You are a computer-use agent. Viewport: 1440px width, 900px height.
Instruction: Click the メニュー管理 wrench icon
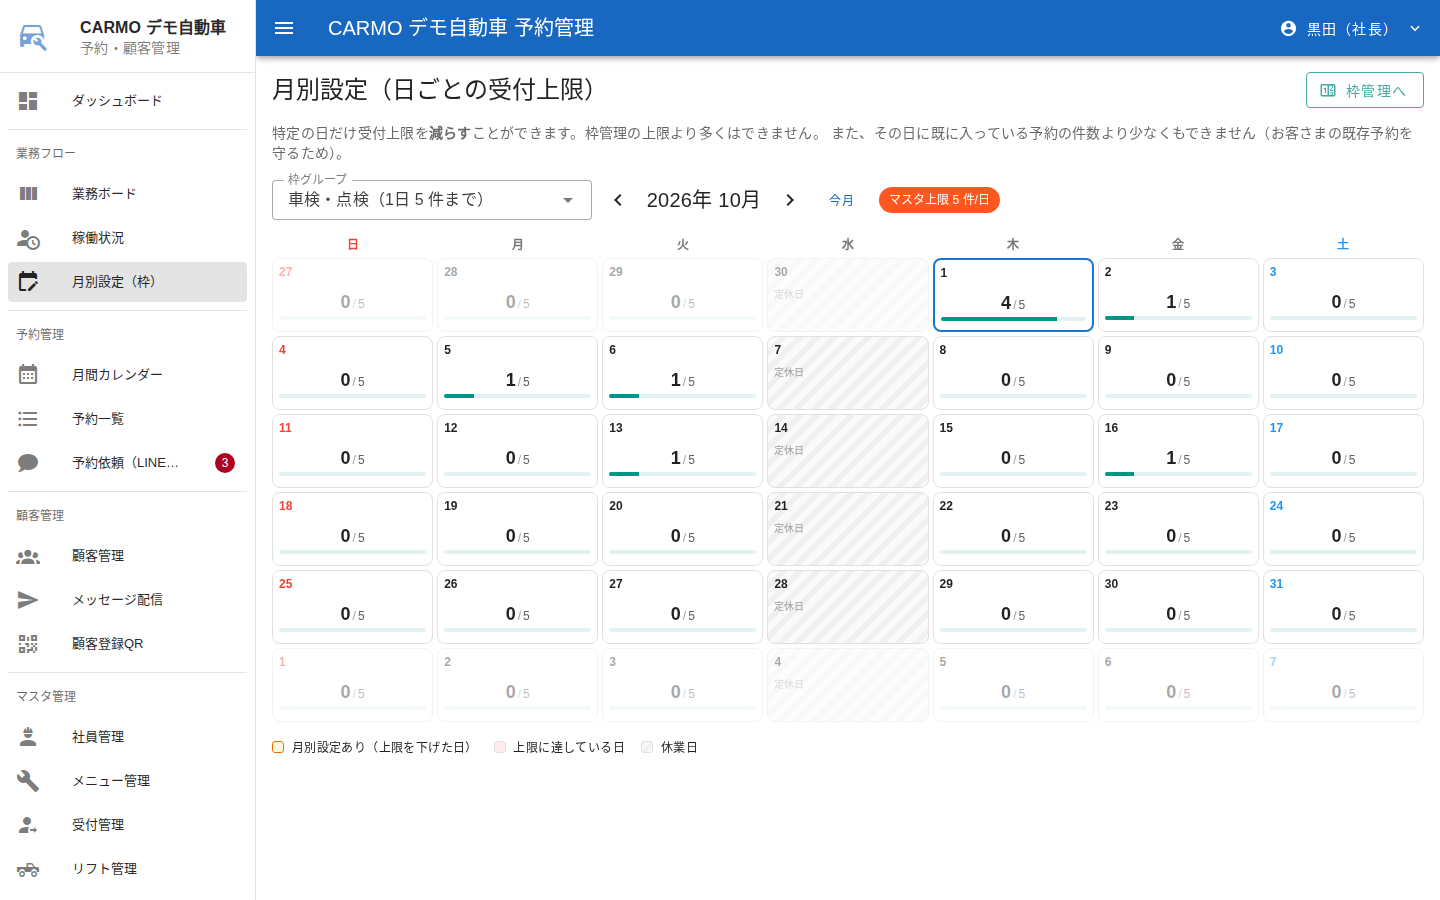coord(28,781)
